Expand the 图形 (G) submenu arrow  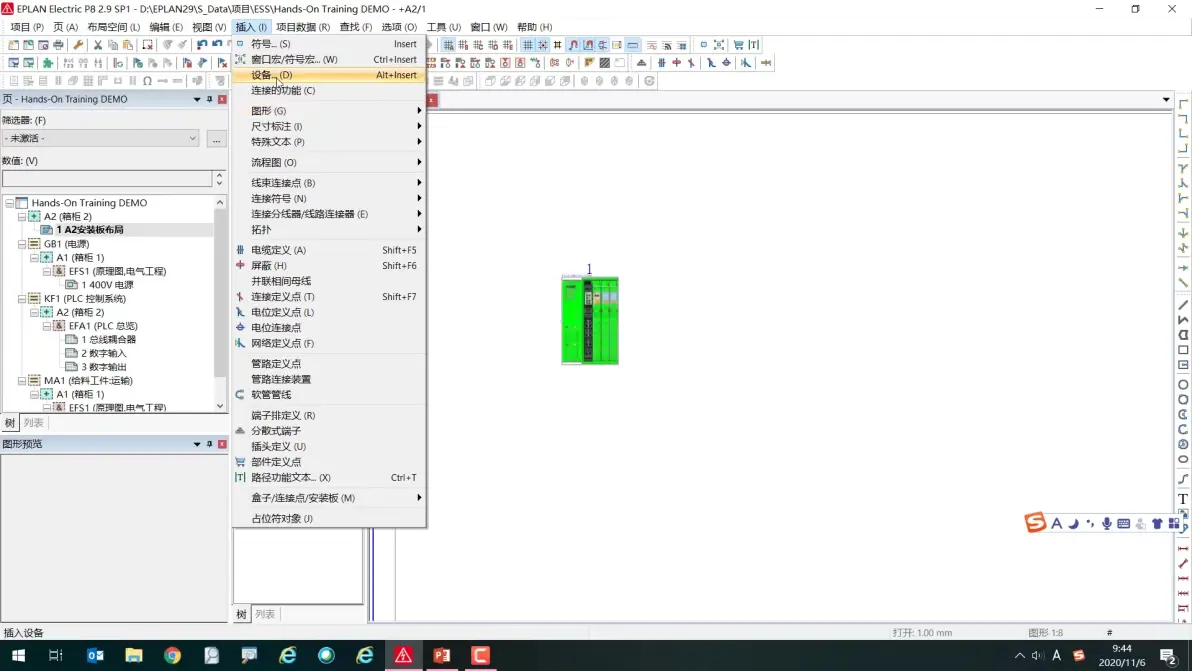419,111
